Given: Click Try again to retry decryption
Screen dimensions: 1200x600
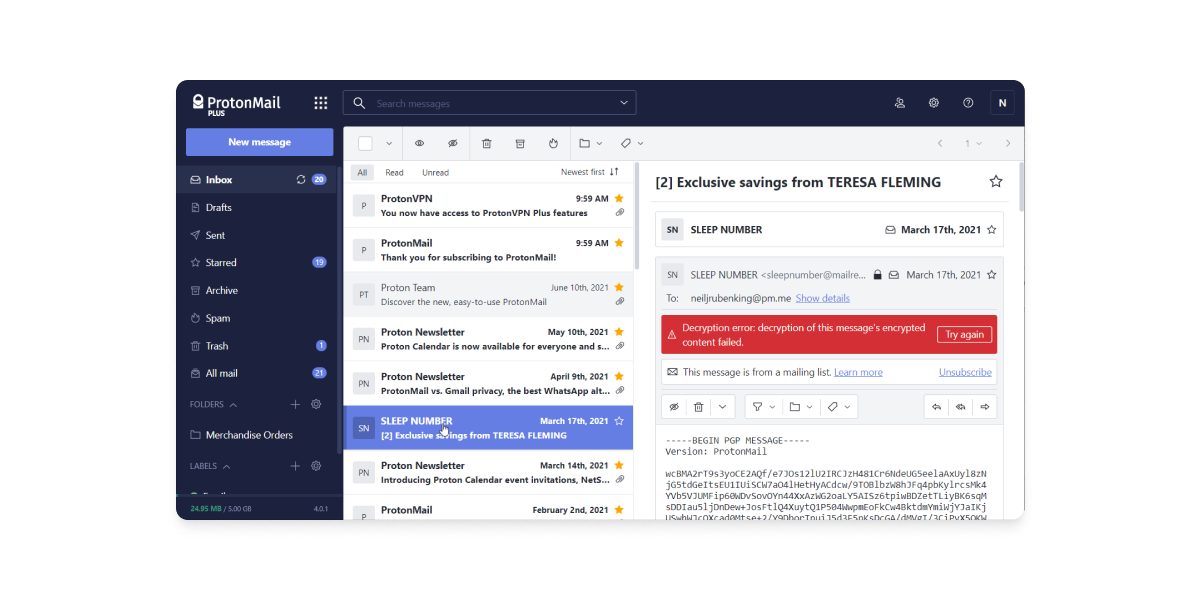Looking at the screenshot, I should tap(964, 334).
